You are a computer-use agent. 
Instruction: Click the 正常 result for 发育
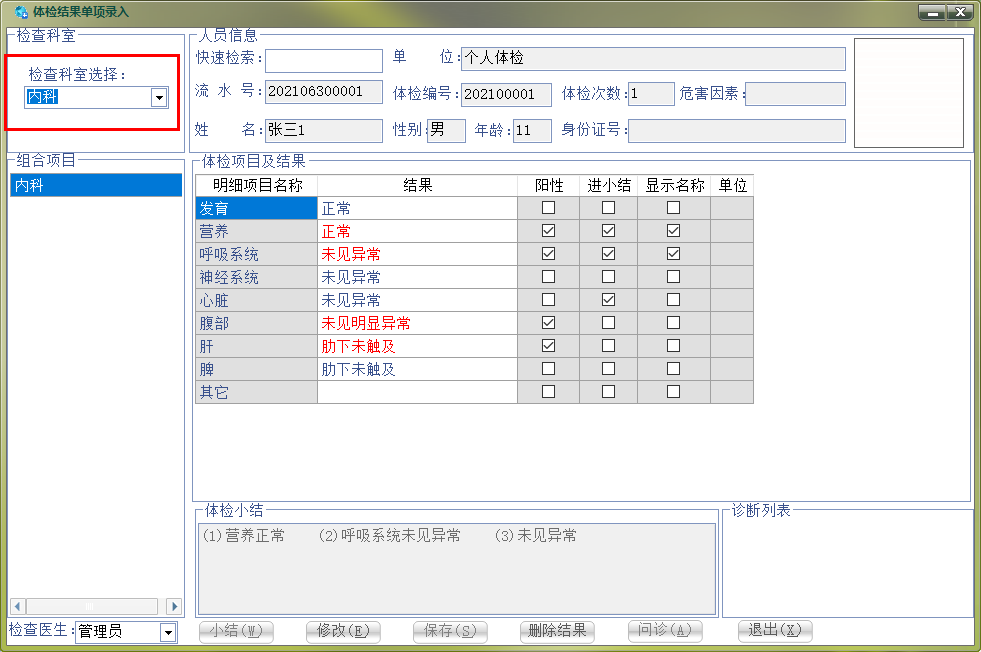tap(417, 208)
